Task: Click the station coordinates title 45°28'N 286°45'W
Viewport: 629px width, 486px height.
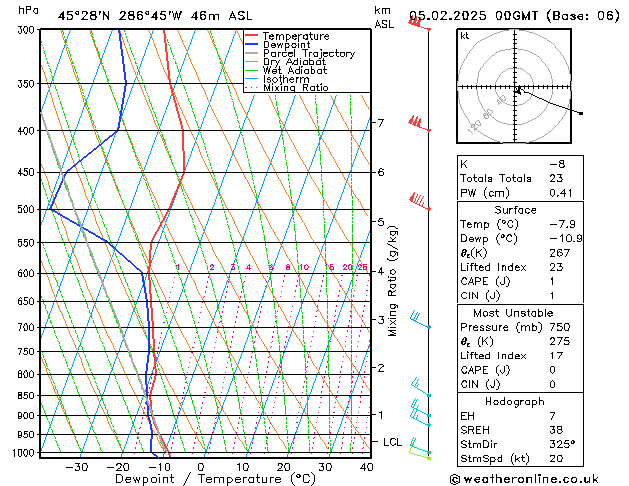Action: (120, 16)
